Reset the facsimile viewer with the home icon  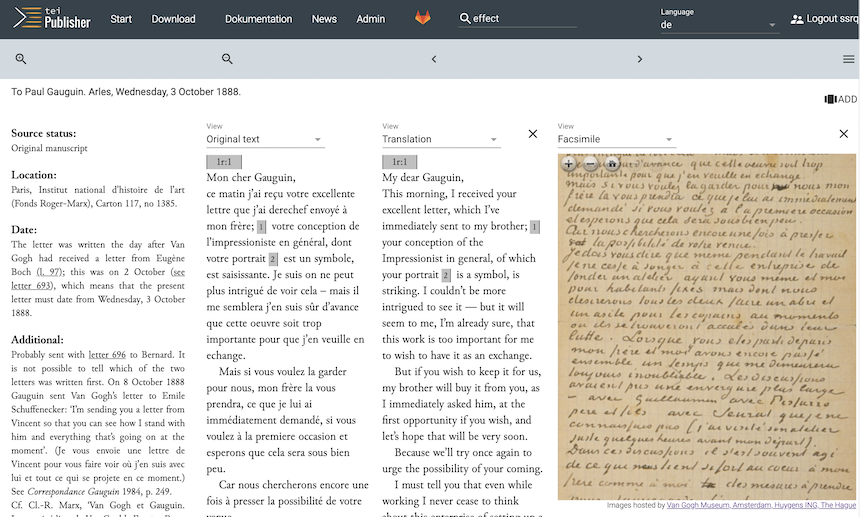pyautogui.click(x=612, y=163)
